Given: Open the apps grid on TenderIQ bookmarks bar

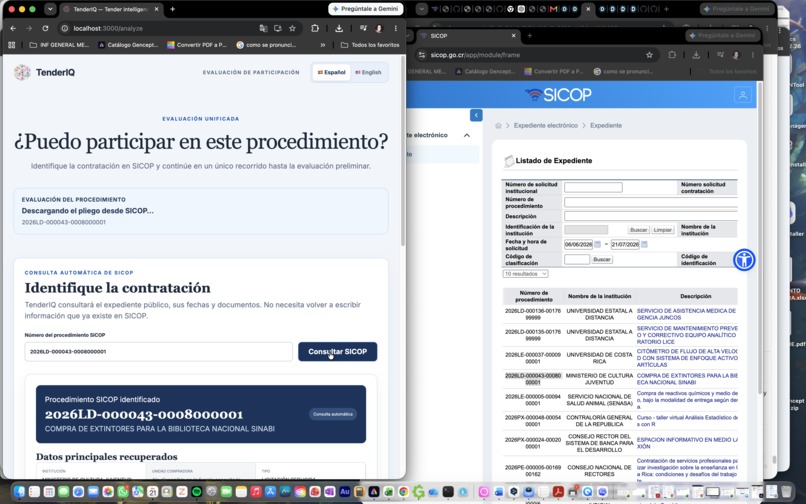Looking at the screenshot, I should pos(11,45).
